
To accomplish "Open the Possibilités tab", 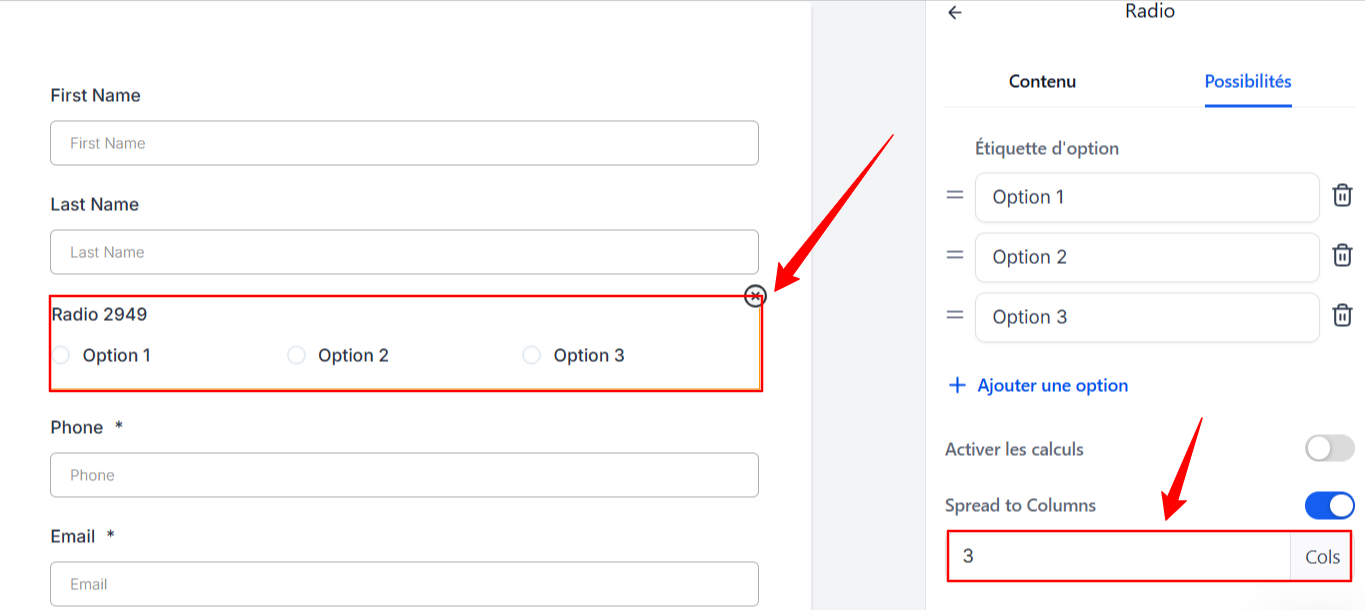I will (1248, 82).
